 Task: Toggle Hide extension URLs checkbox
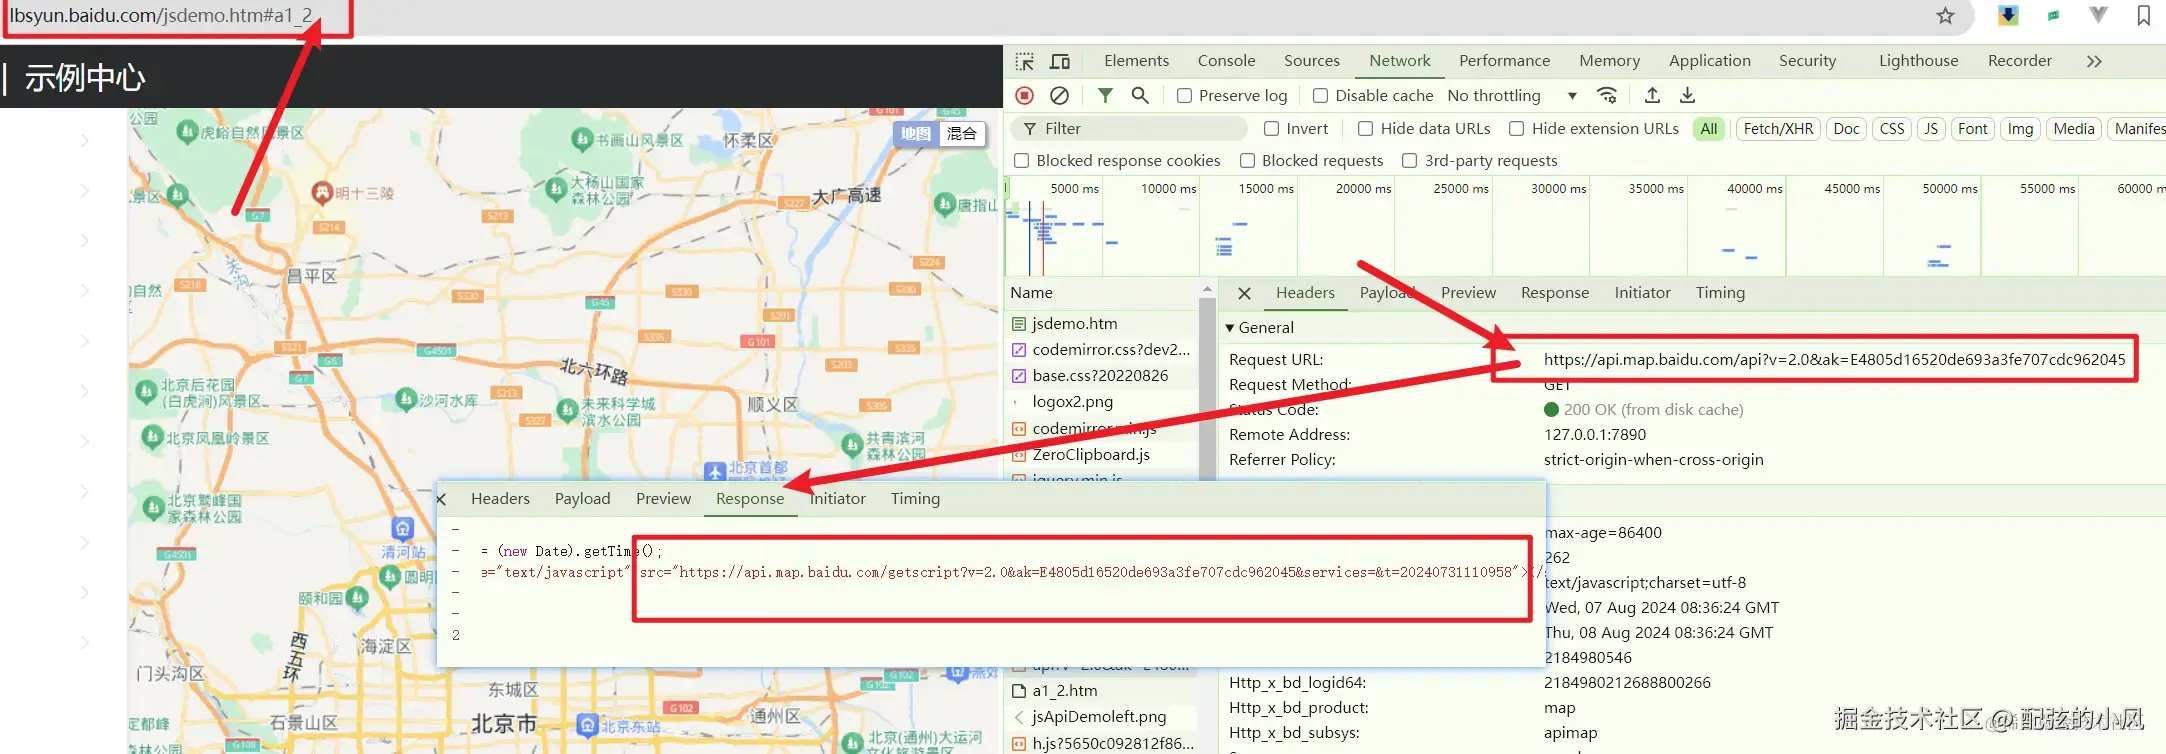[1516, 128]
